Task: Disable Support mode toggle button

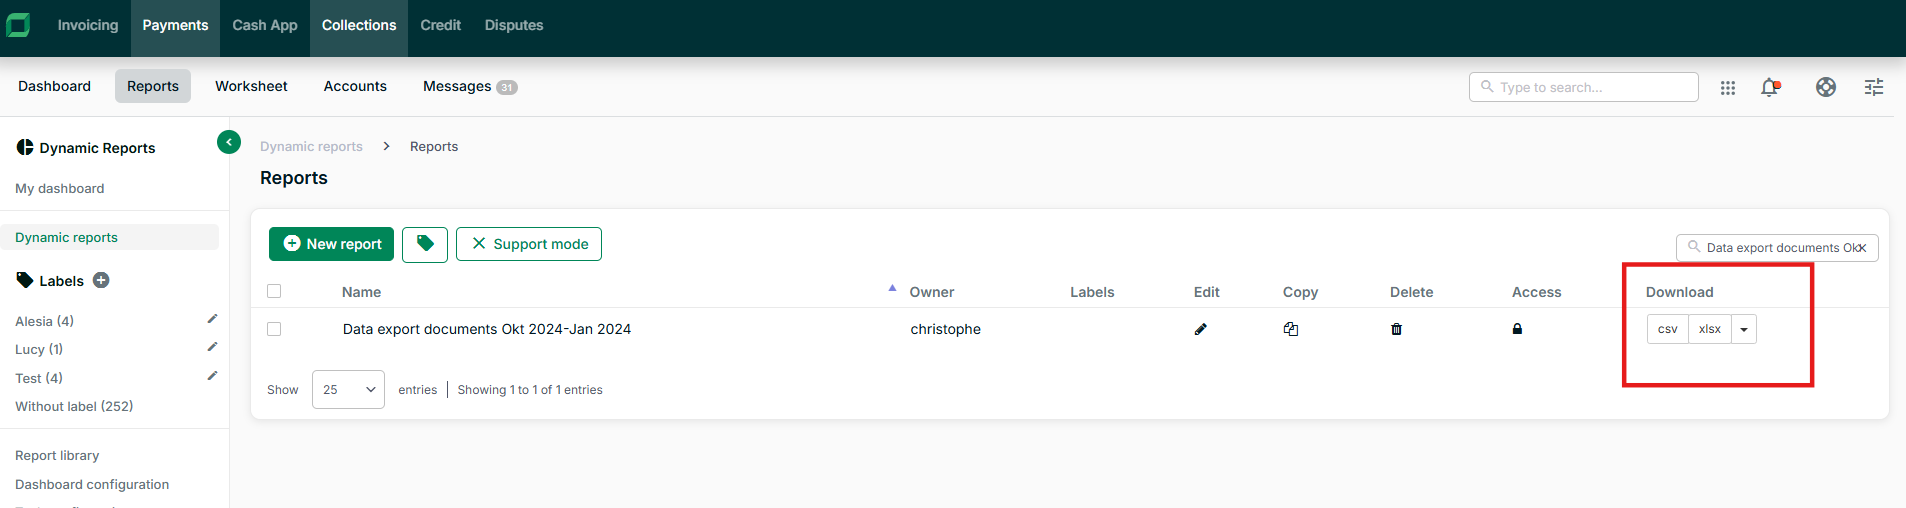Action: point(529,244)
